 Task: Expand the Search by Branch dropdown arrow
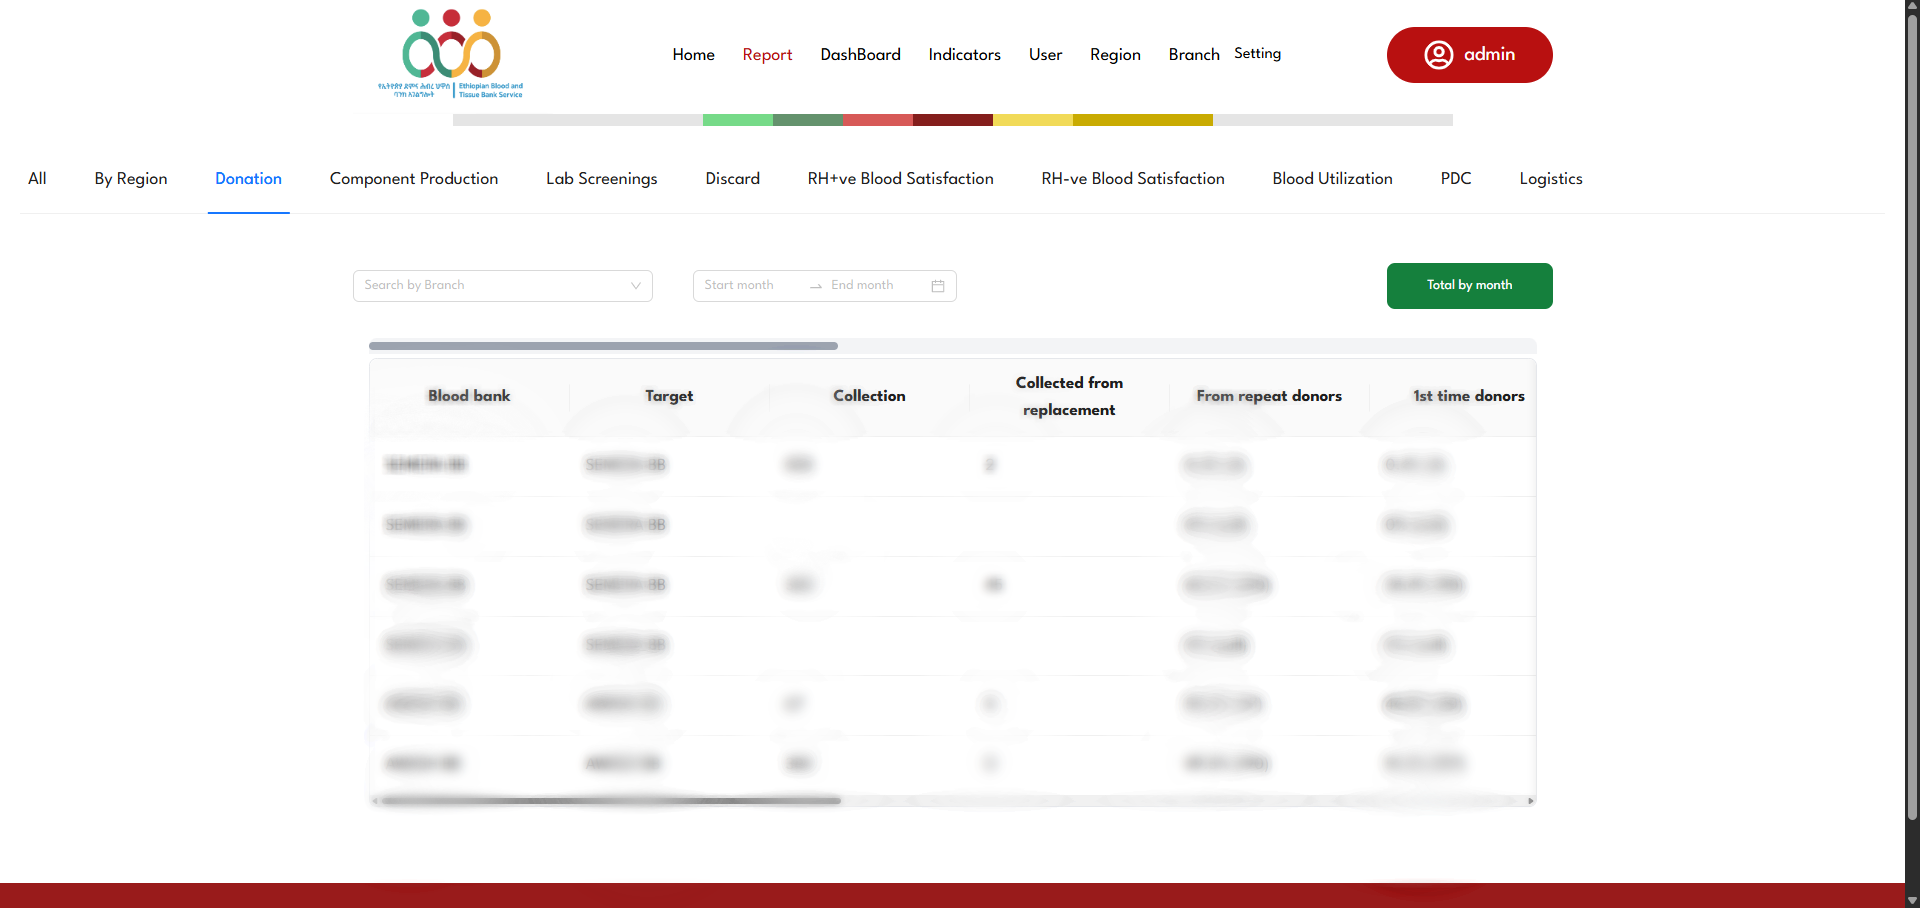(635, 286)
